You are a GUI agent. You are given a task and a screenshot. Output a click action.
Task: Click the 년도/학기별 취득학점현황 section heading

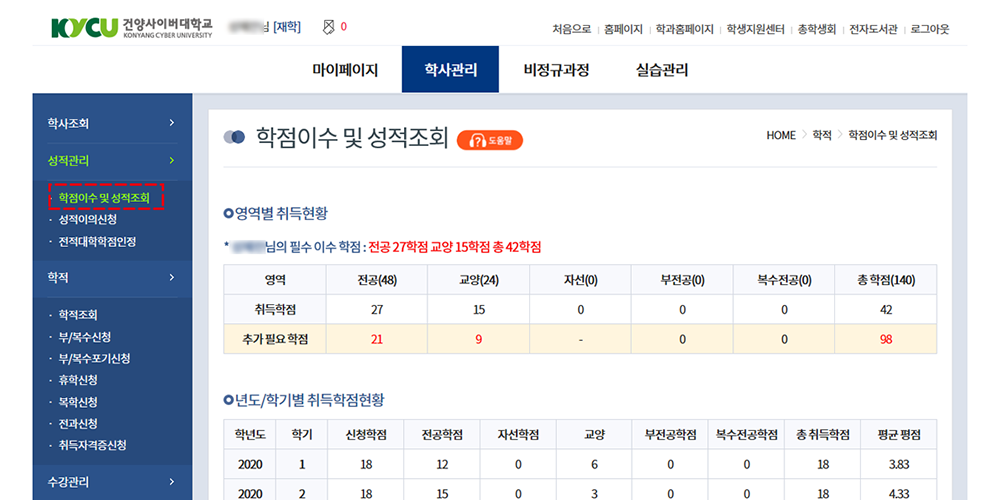point(305,401)
